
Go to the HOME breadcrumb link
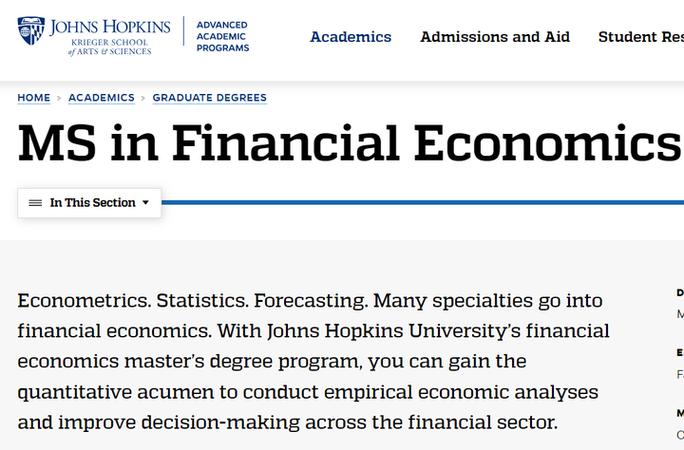(34, 98)
